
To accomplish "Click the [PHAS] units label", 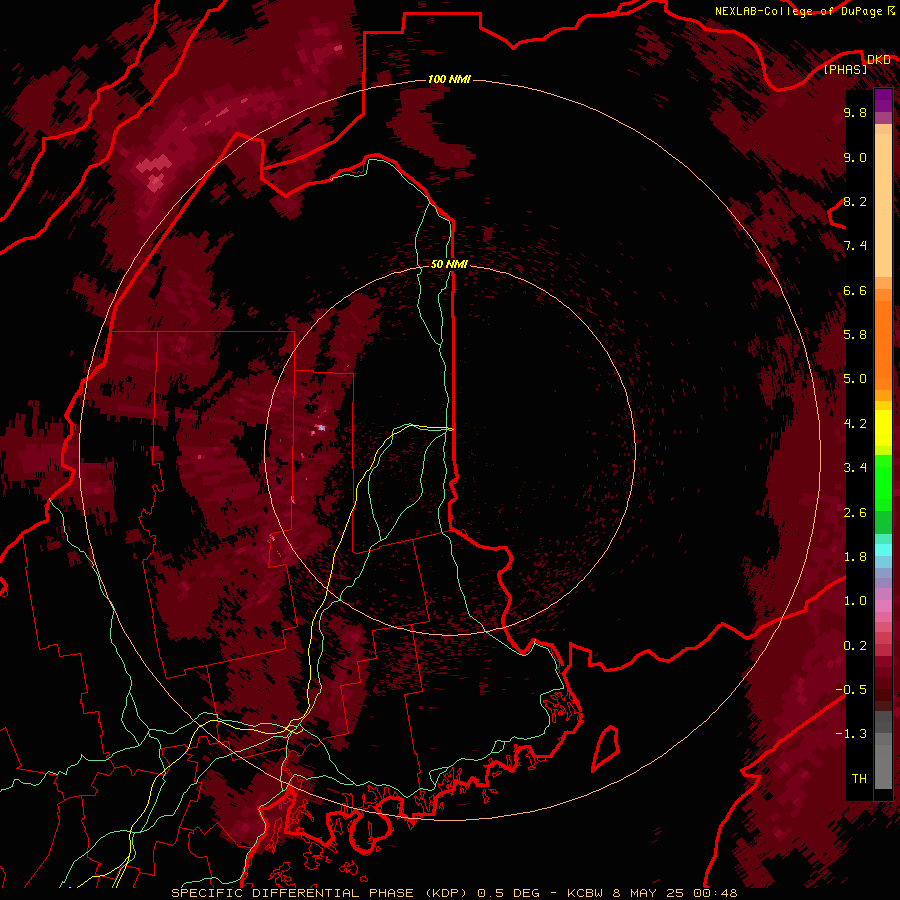I will pyautogui.click(x=845, y=70).
